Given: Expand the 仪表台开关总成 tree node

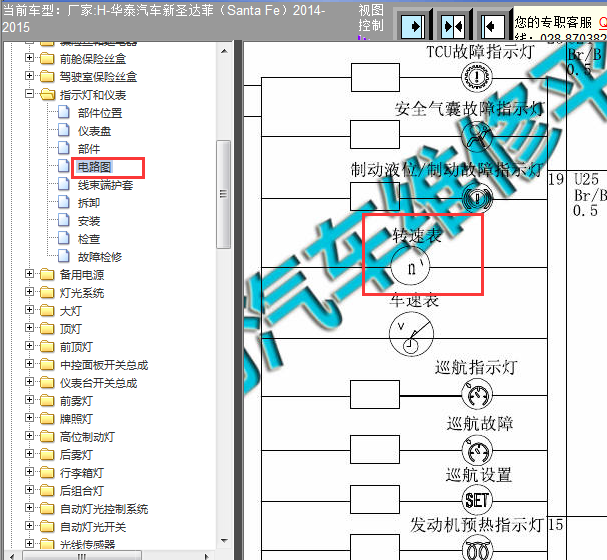Looking at the screenshot, I should (29, 382).
